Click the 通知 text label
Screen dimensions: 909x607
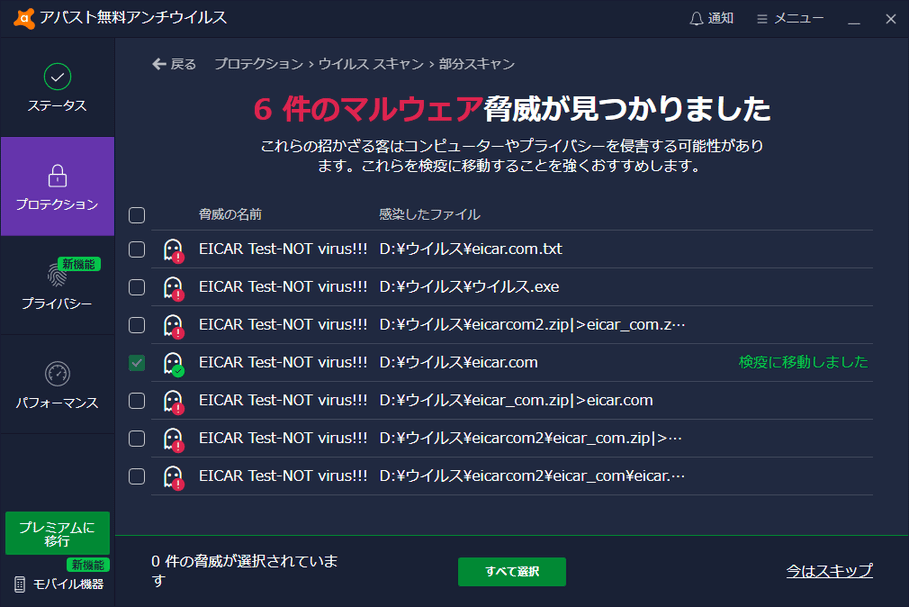coord(721,19)
